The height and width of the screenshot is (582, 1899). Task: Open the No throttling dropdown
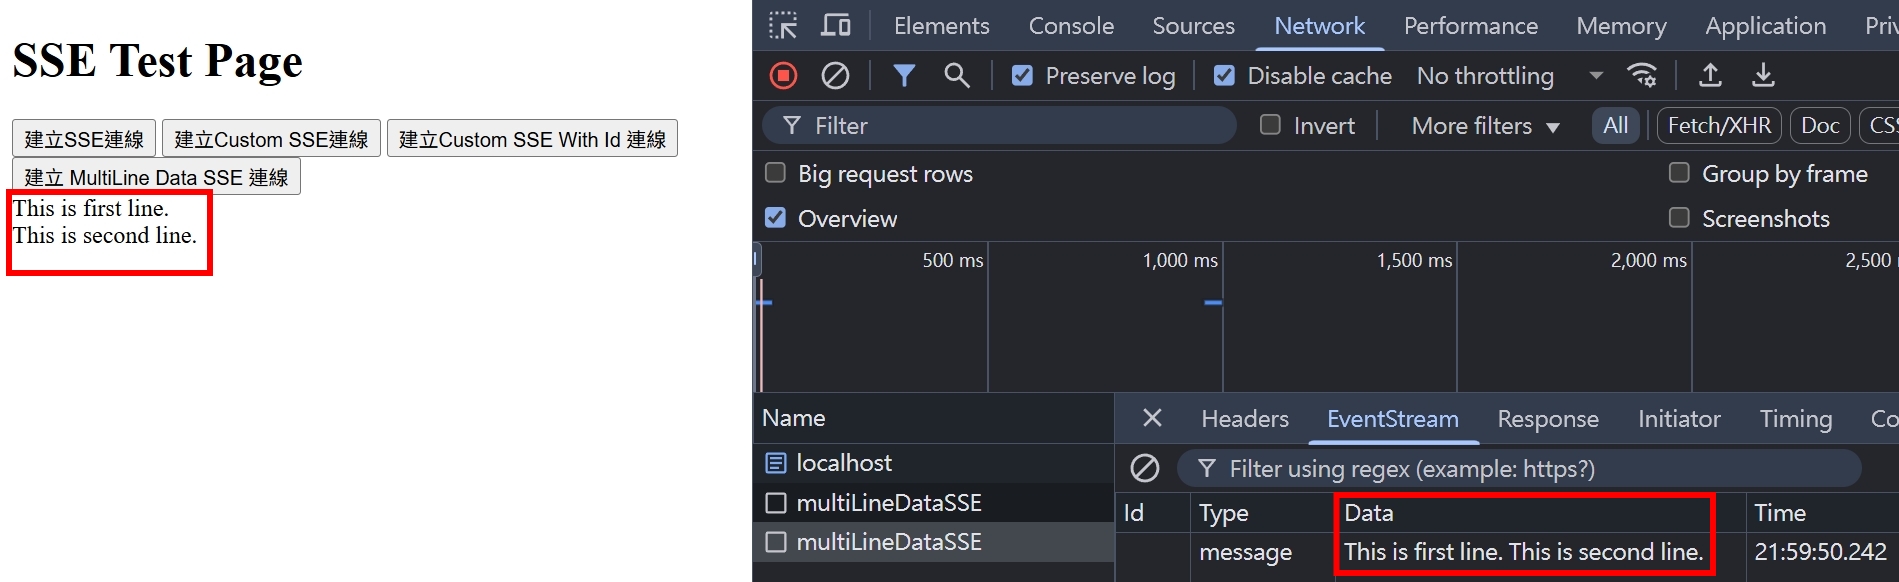[x=1510, y=75]
